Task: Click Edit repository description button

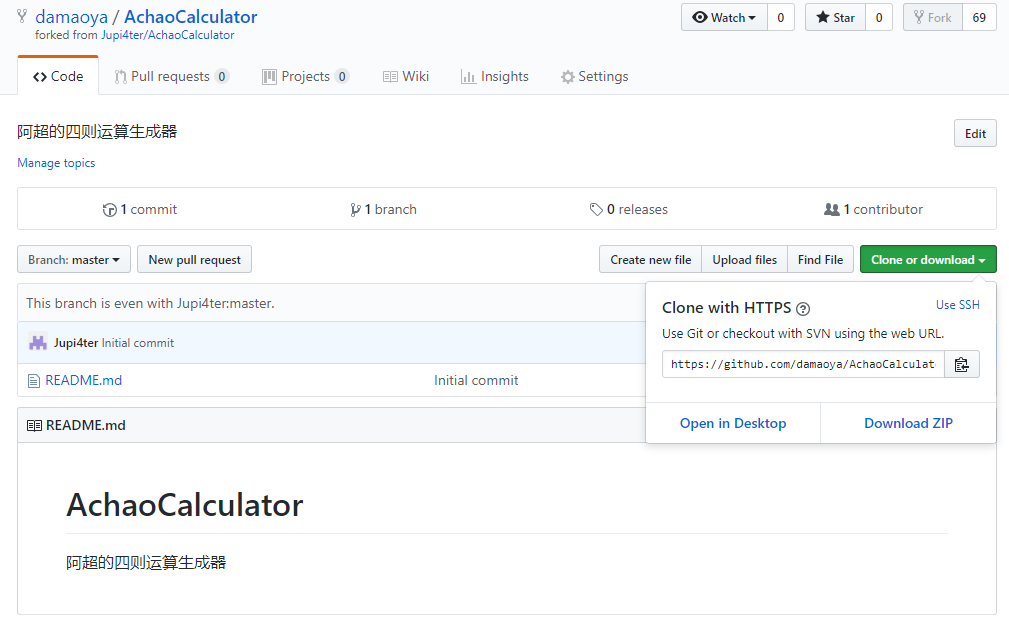Action: tap(975, 133)
